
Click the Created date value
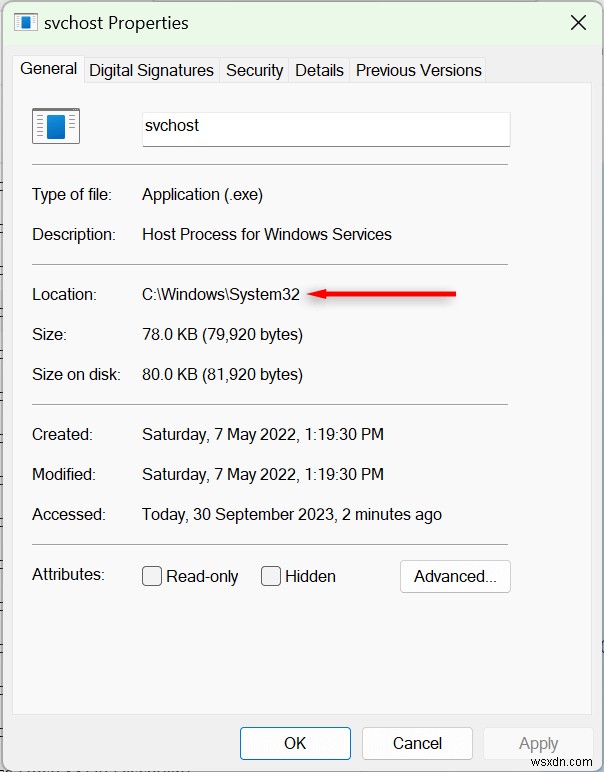click(263, 434)
